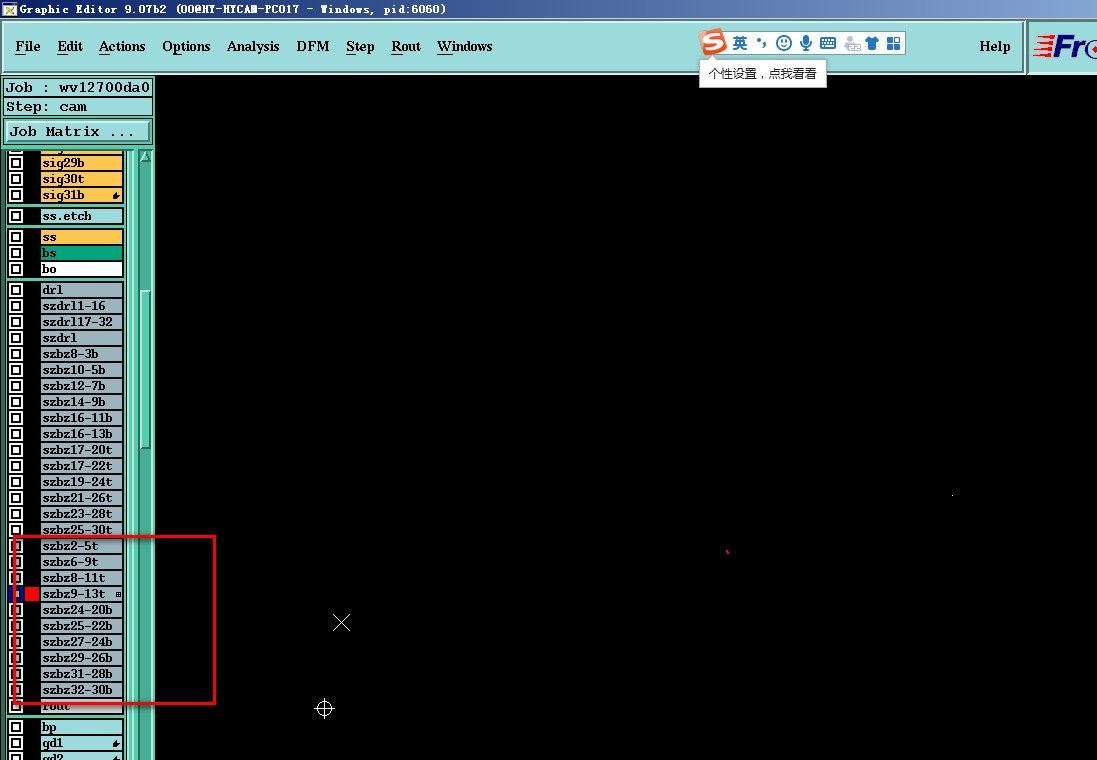Click the Graphic Editor title bar icon
Image resolution: width=1097 pixels, height=760 pixels.
[x=9, y=9]
